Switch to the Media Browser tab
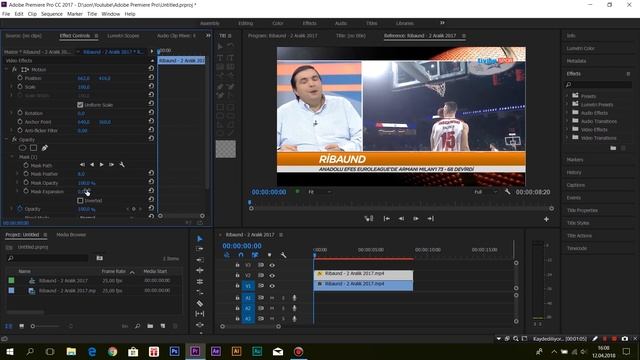This screenshot has width=640, height=360. [71, 235]
